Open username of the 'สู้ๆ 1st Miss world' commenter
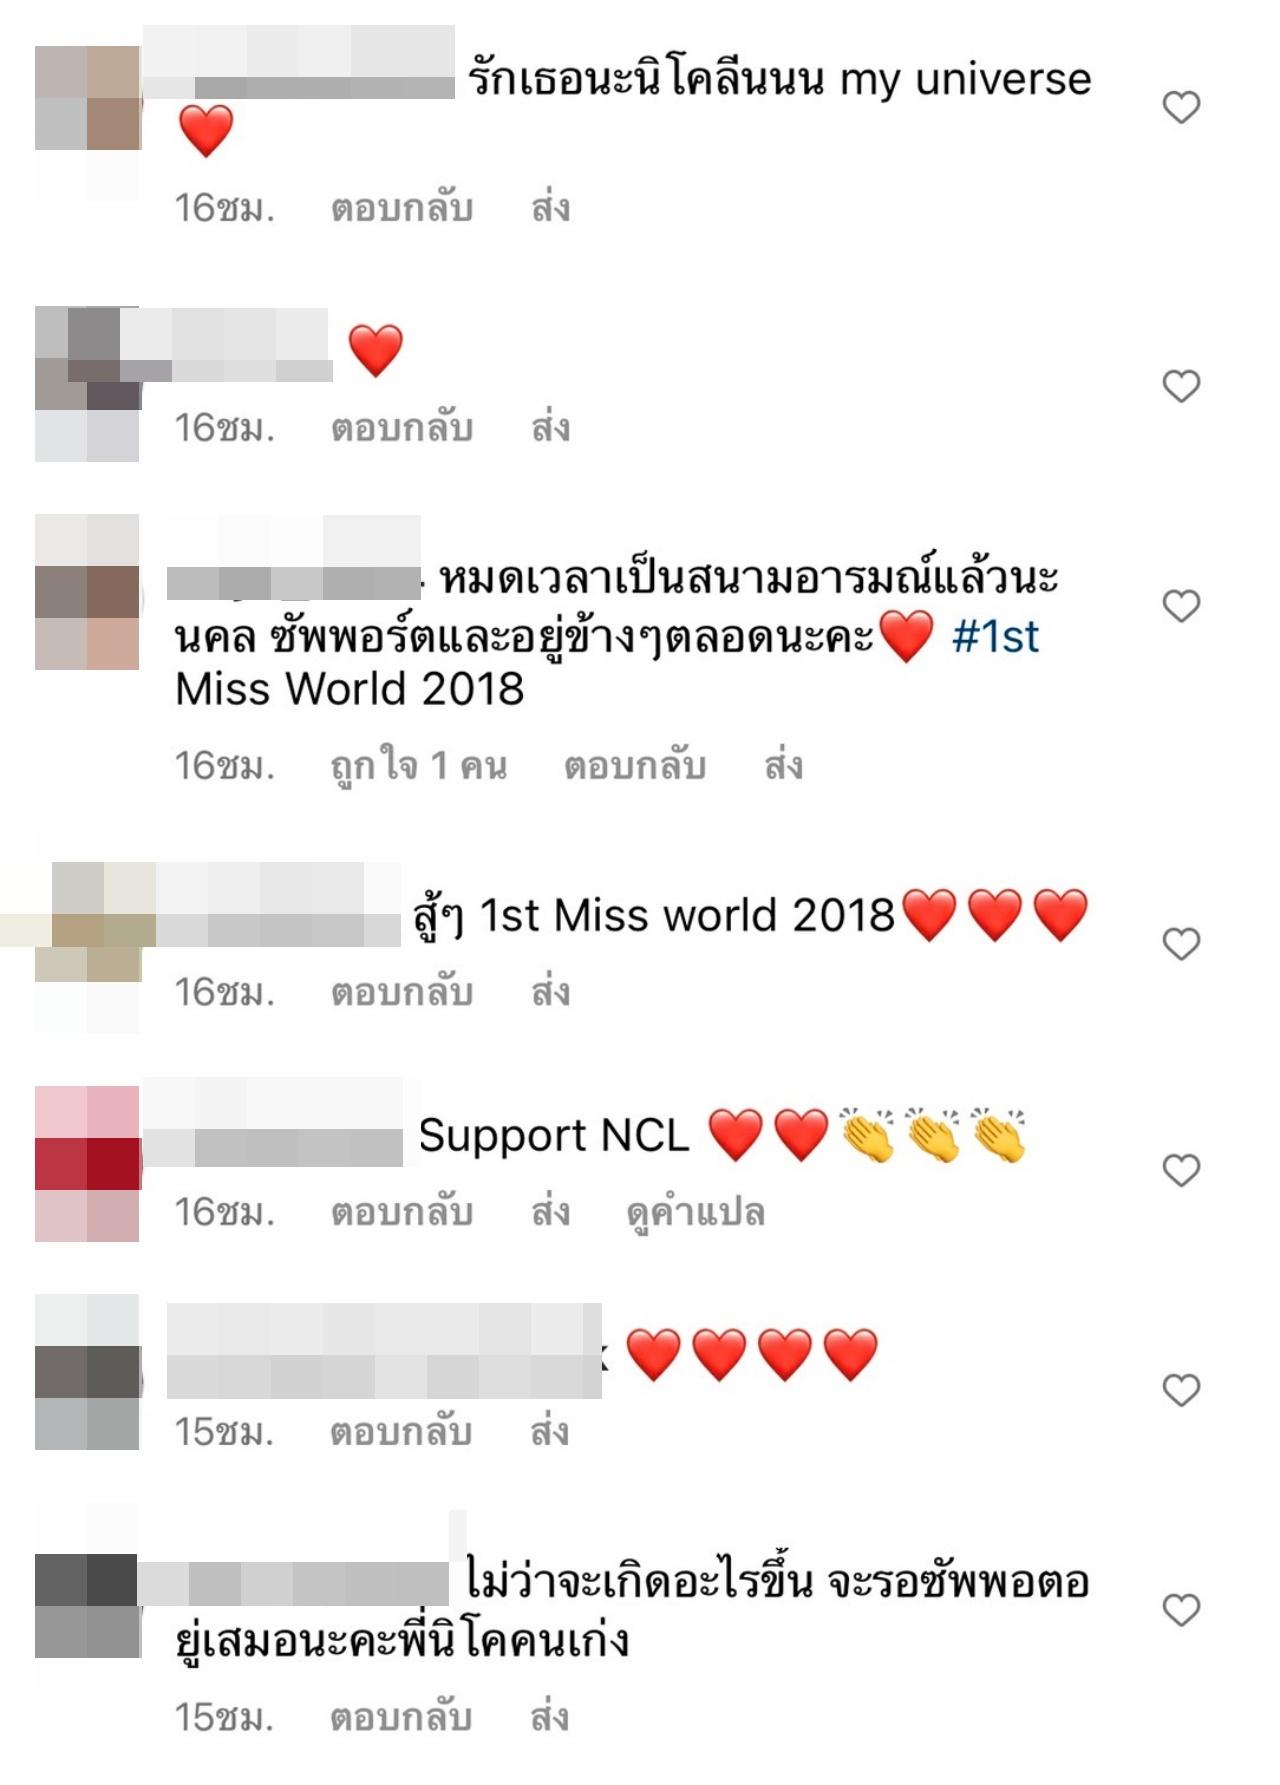The width and height of the screenshot is (1280, 1785). point(278,904)
